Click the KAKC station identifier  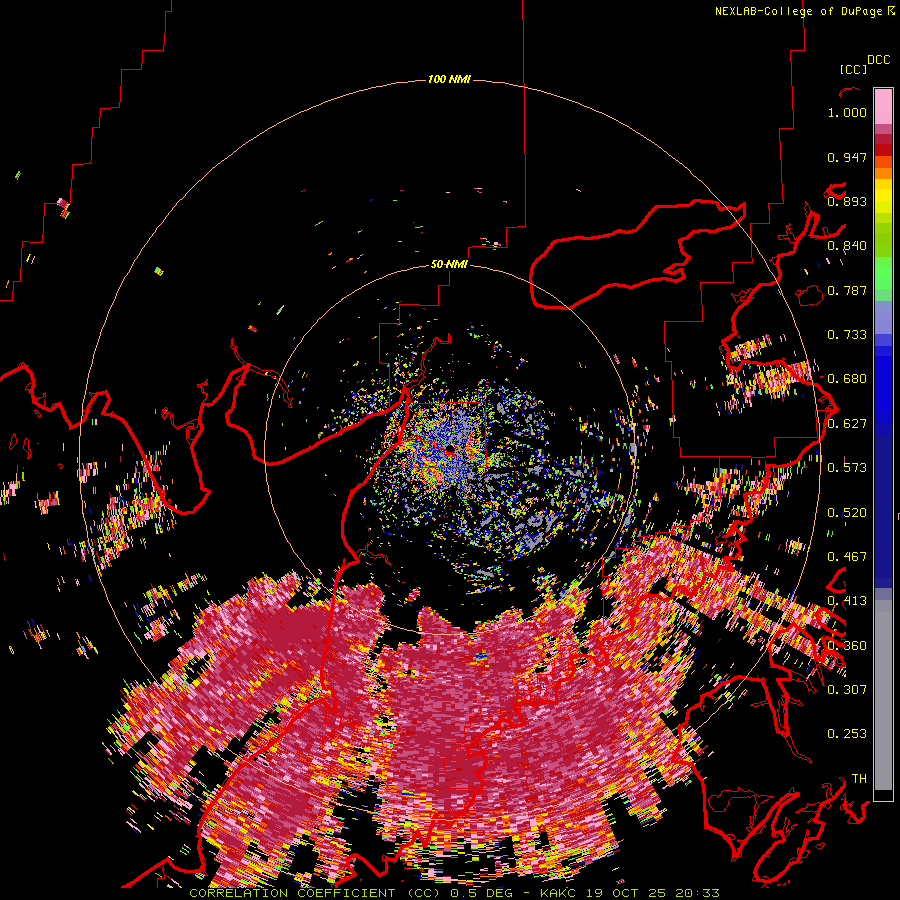pyautogui.click(x=559, y=893)
